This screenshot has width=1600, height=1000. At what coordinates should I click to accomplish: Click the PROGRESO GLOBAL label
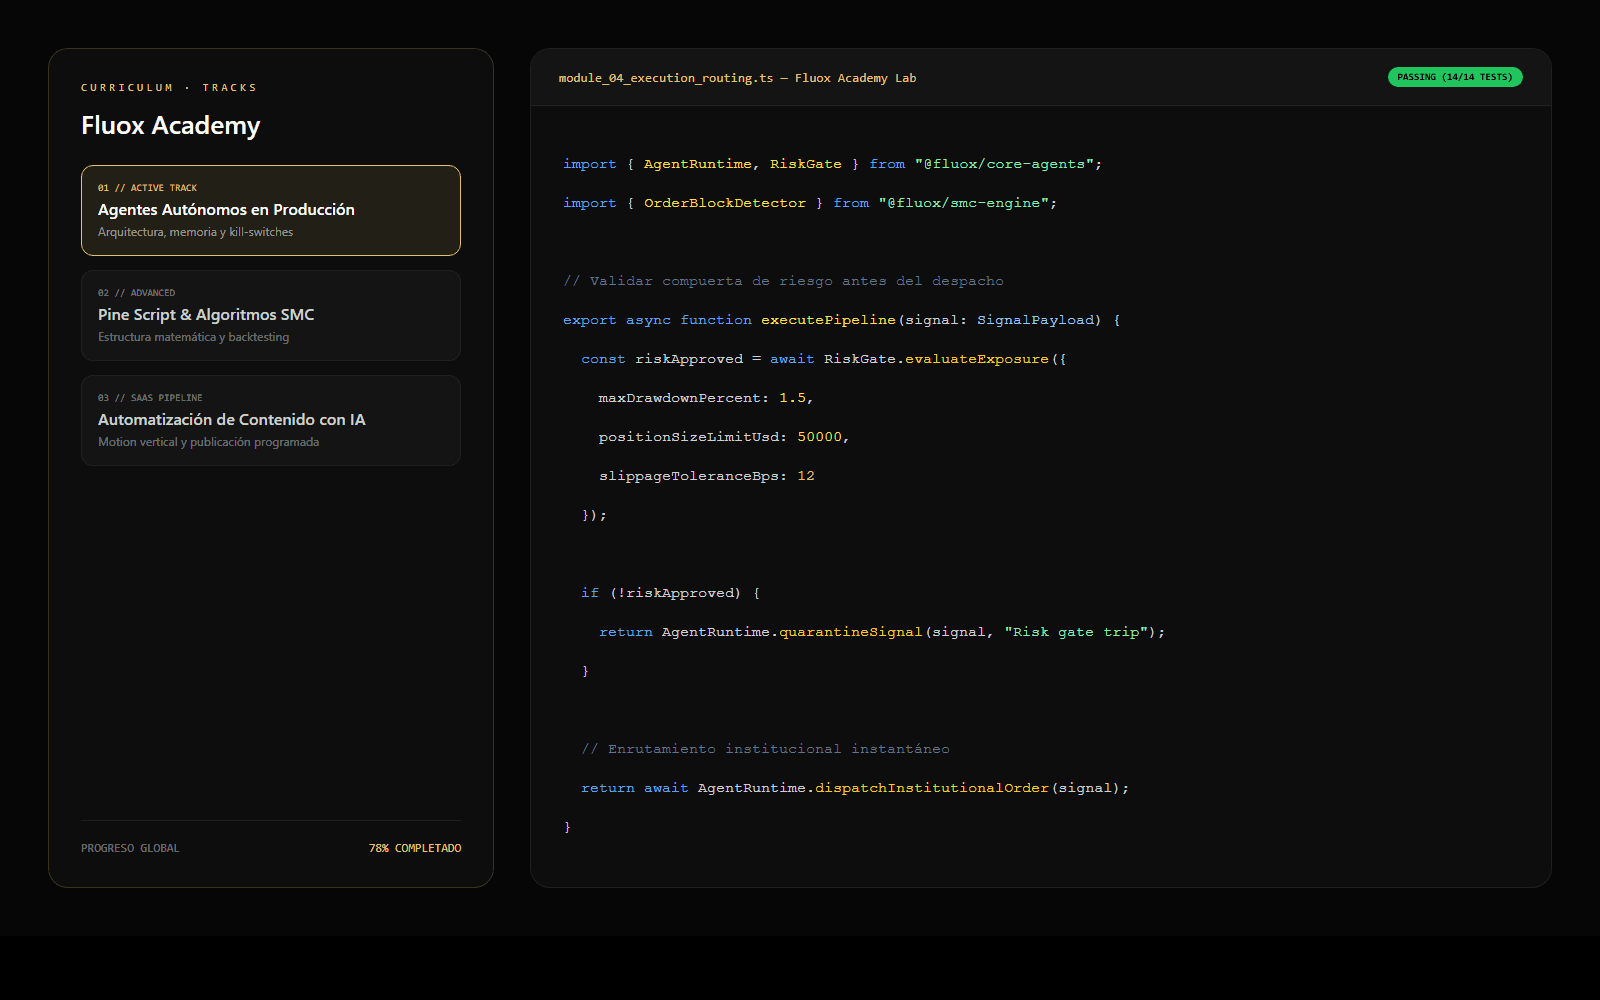tap(130, 848)
